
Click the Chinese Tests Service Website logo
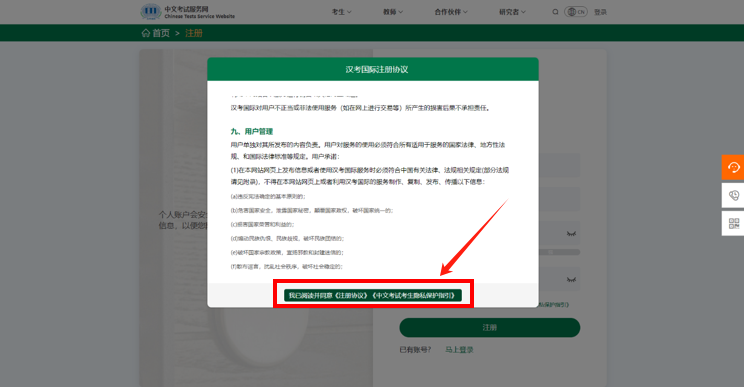click(187, 12)
